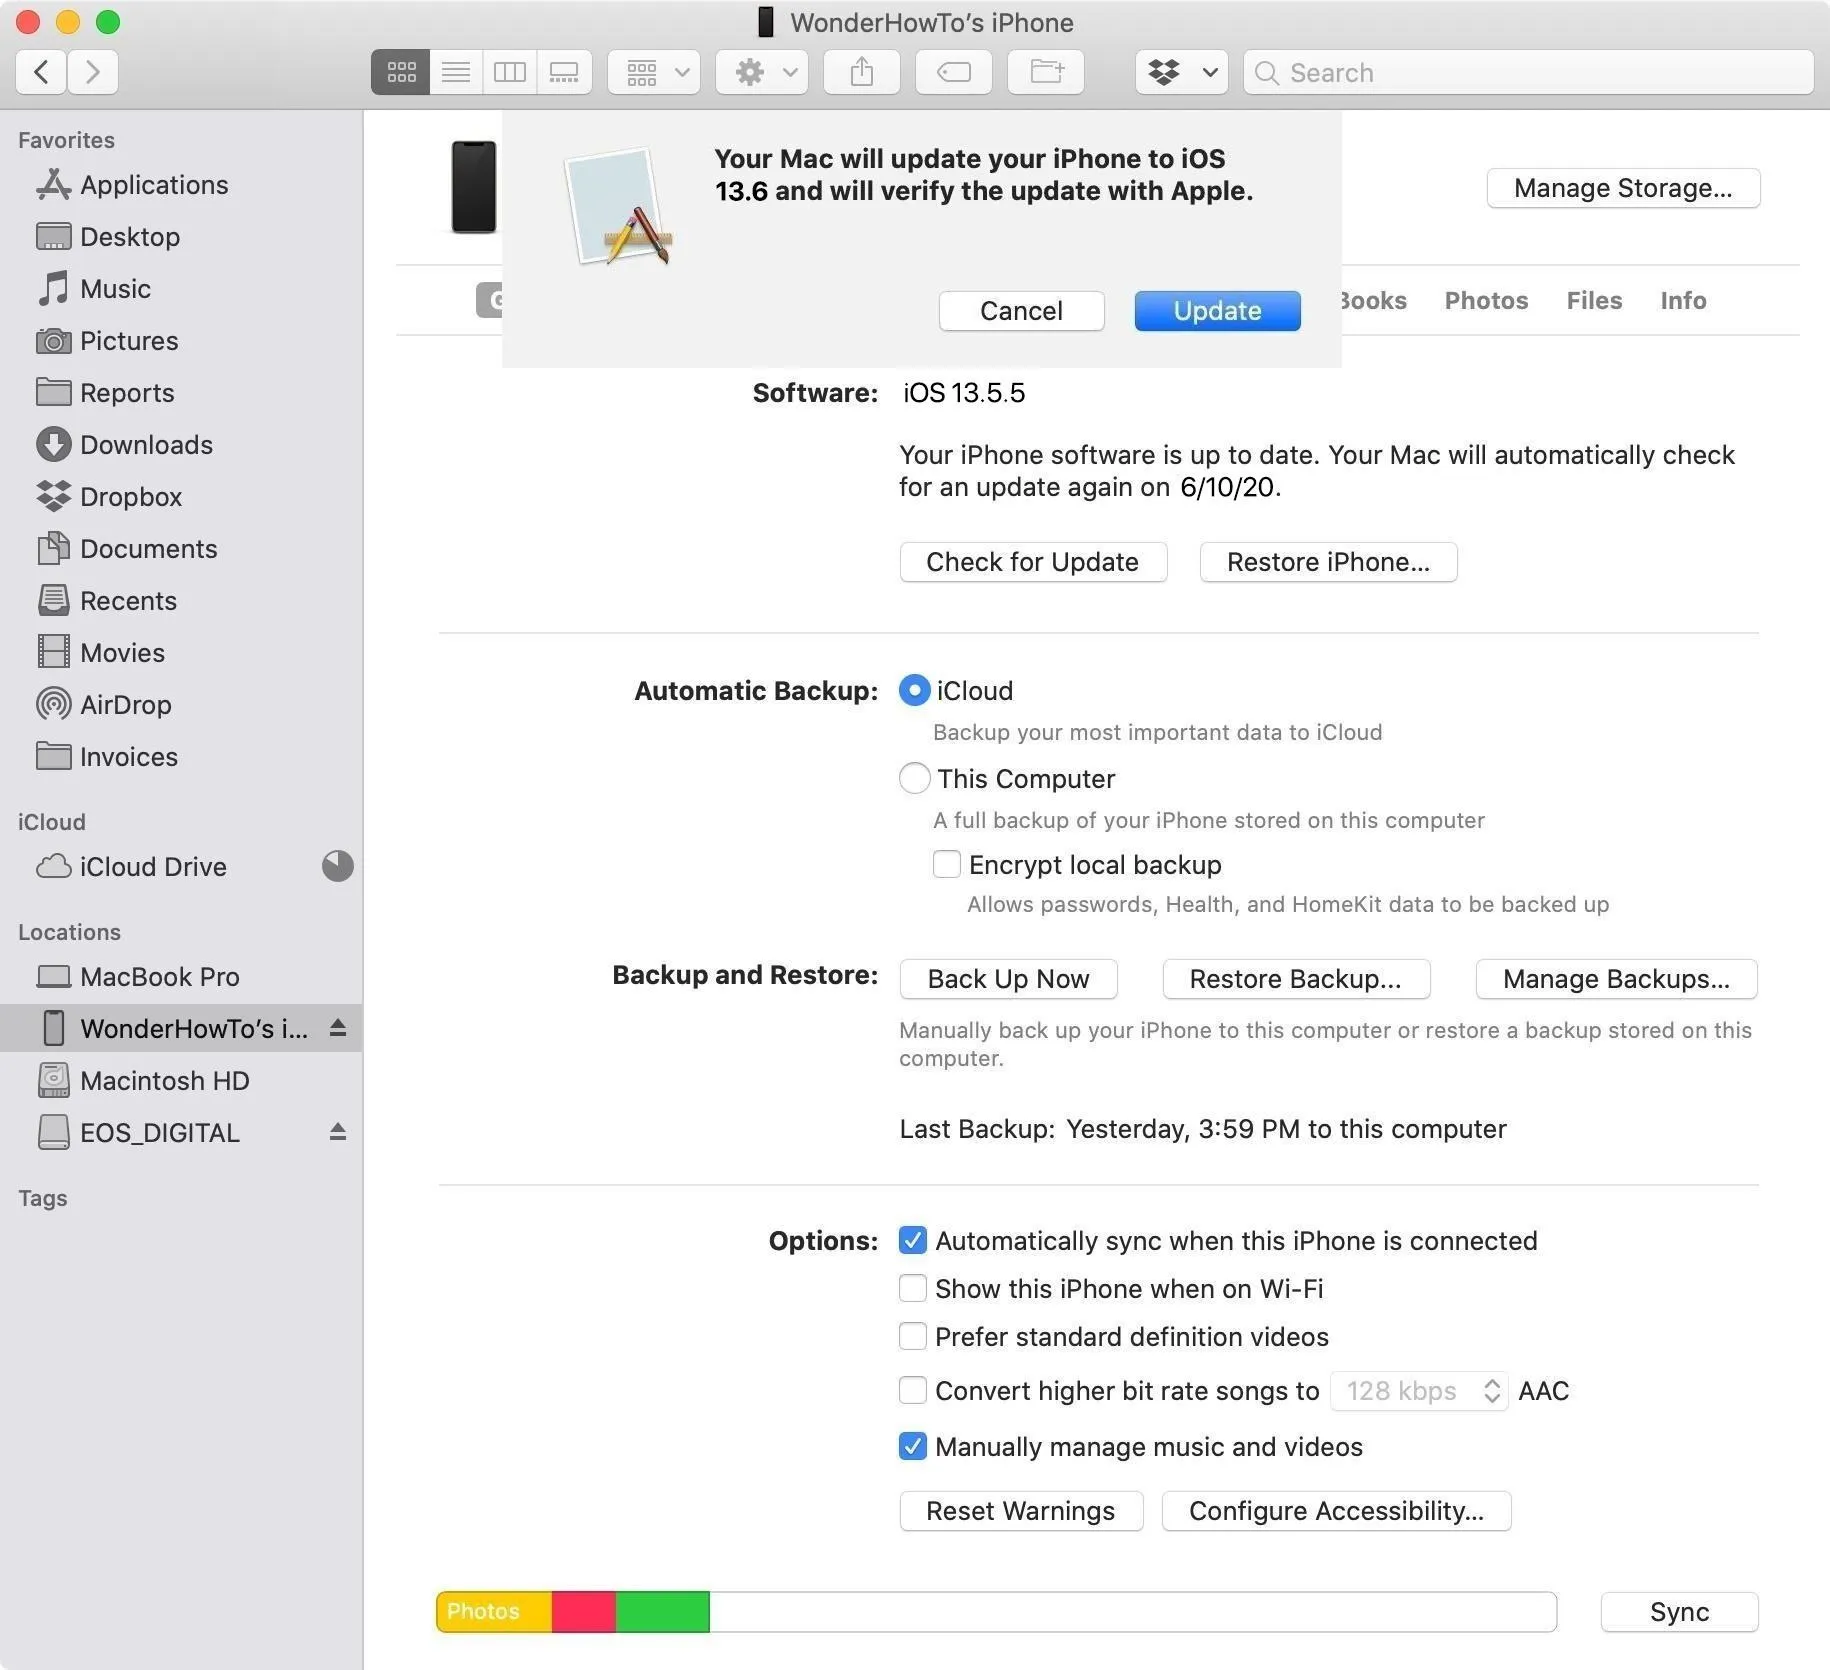Eject WonderHowTo's iPhone
1830x1670 pixels.
pyautogui.click(x=338, y=1028)
